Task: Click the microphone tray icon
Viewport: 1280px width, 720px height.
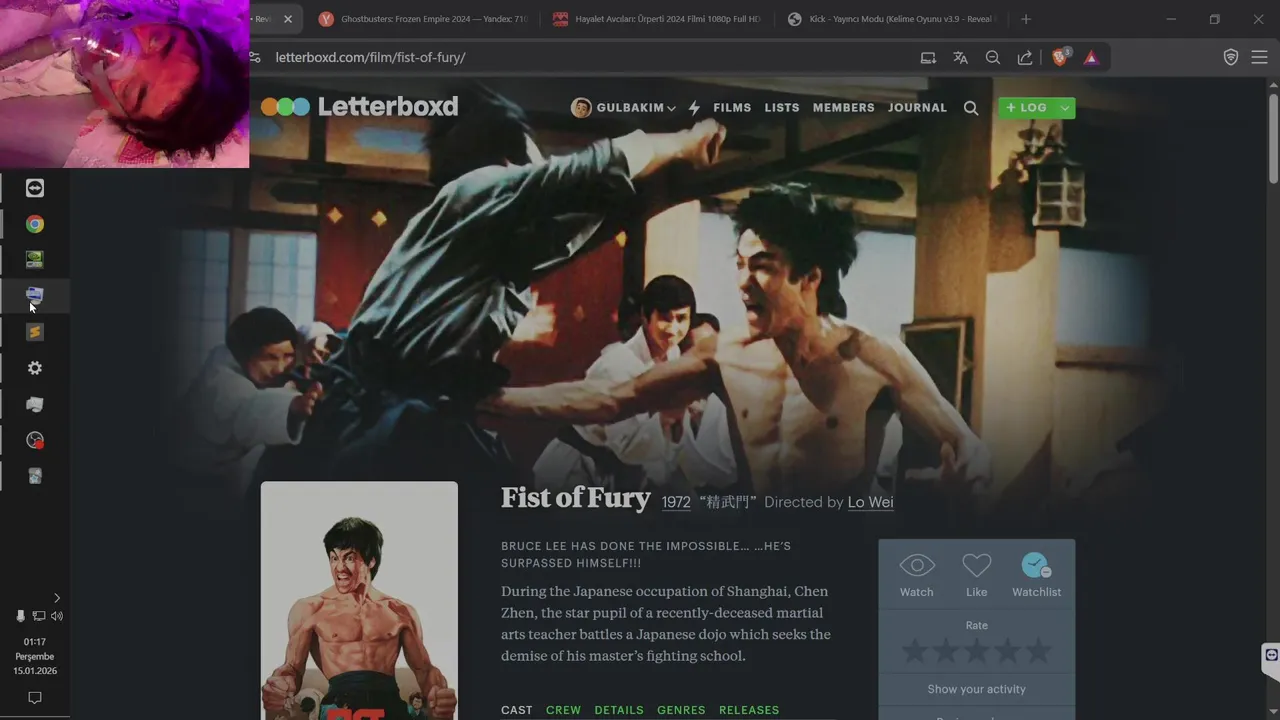Action: point(20,616)
